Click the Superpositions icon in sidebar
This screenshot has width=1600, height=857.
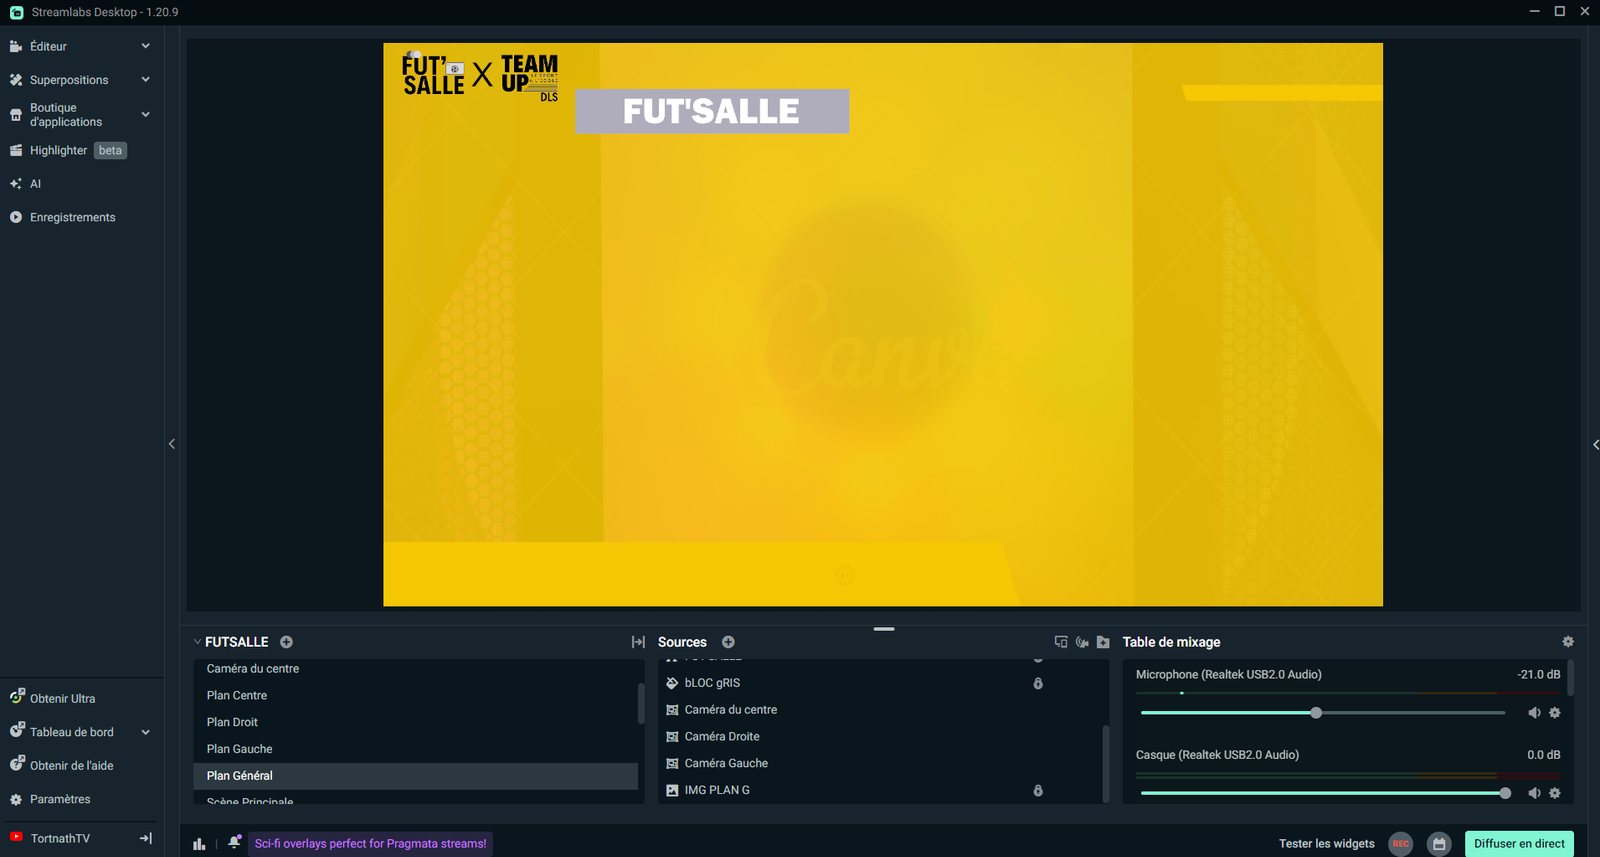[x=16, y=80]
